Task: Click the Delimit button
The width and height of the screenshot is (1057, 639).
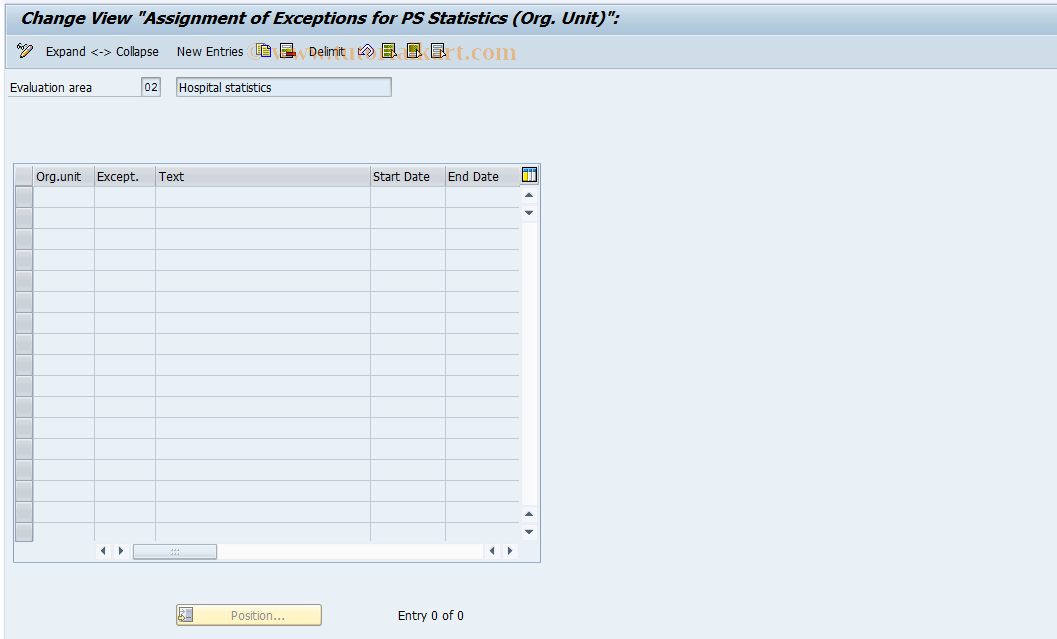Action: [327, 51]
